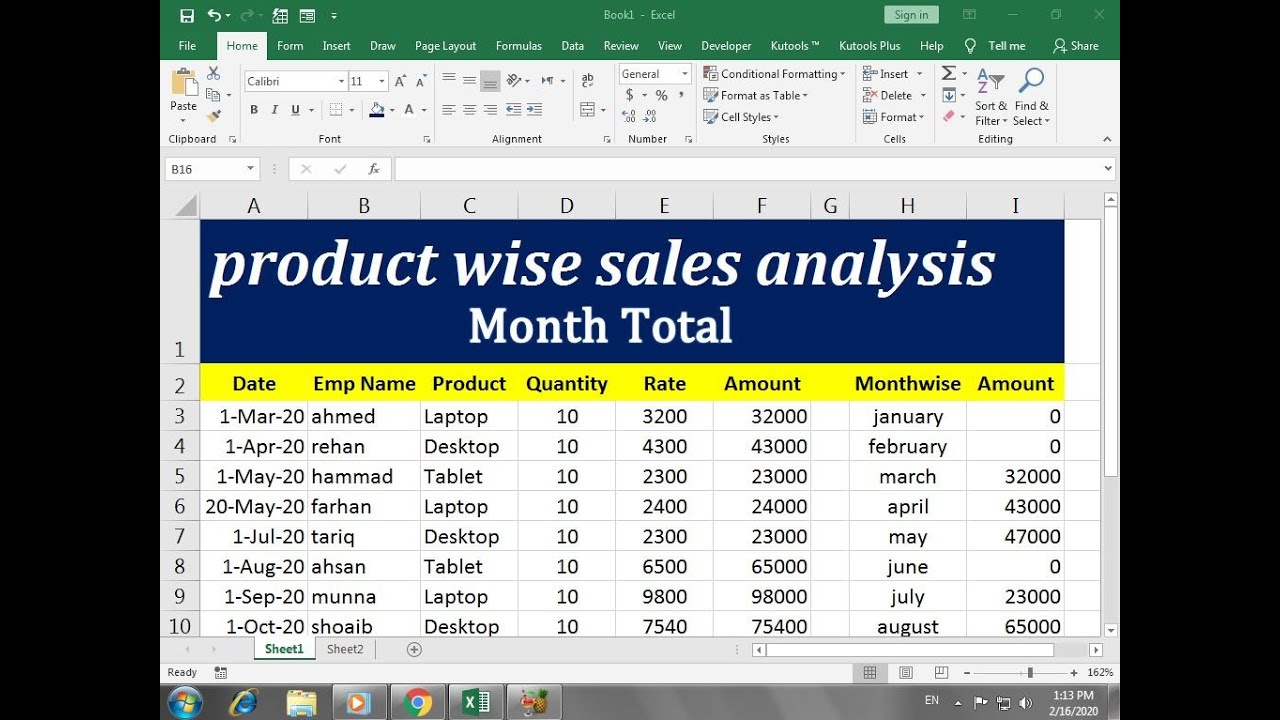Switch to Sheet2 tab
Image resolution: width=1280 pixels, height=720 pixels.
tap(345, 649)
